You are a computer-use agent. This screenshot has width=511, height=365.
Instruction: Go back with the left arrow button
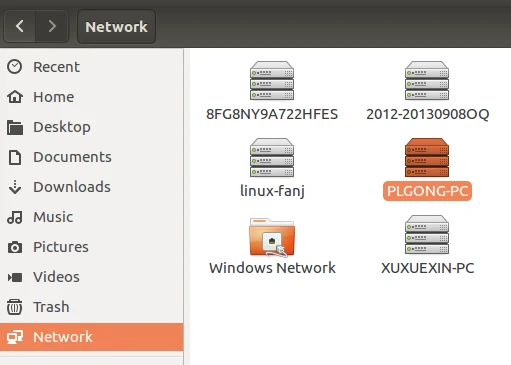20,26
